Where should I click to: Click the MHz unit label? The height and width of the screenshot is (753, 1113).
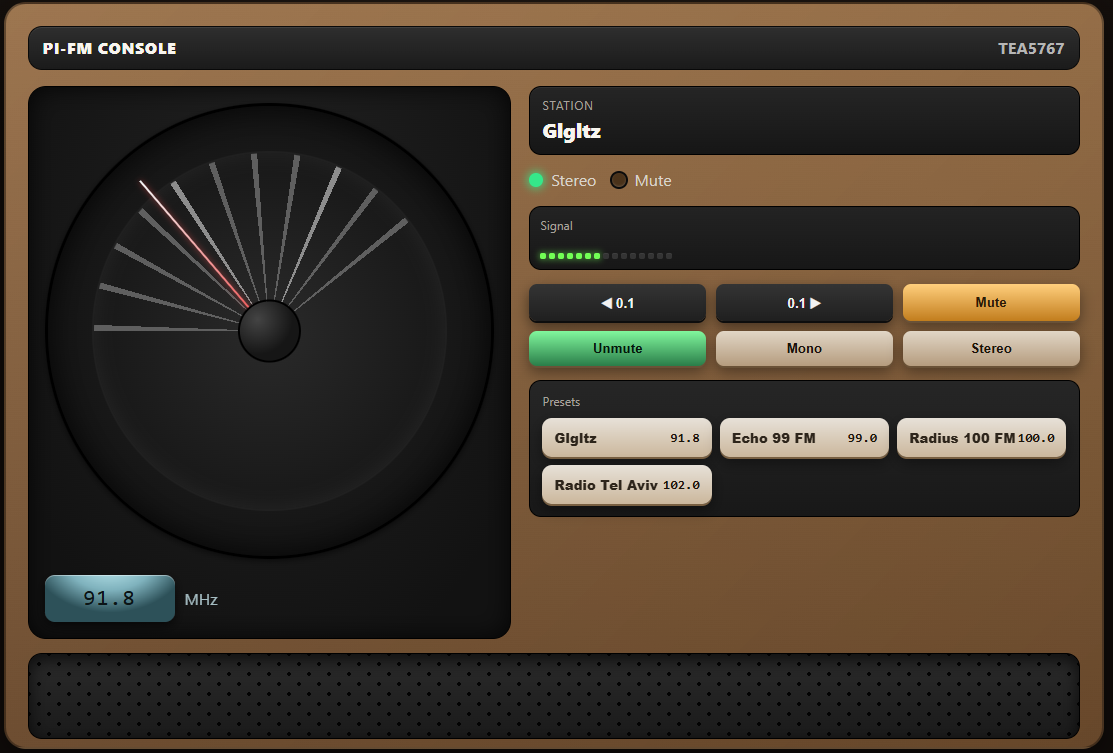coord(201,600)
